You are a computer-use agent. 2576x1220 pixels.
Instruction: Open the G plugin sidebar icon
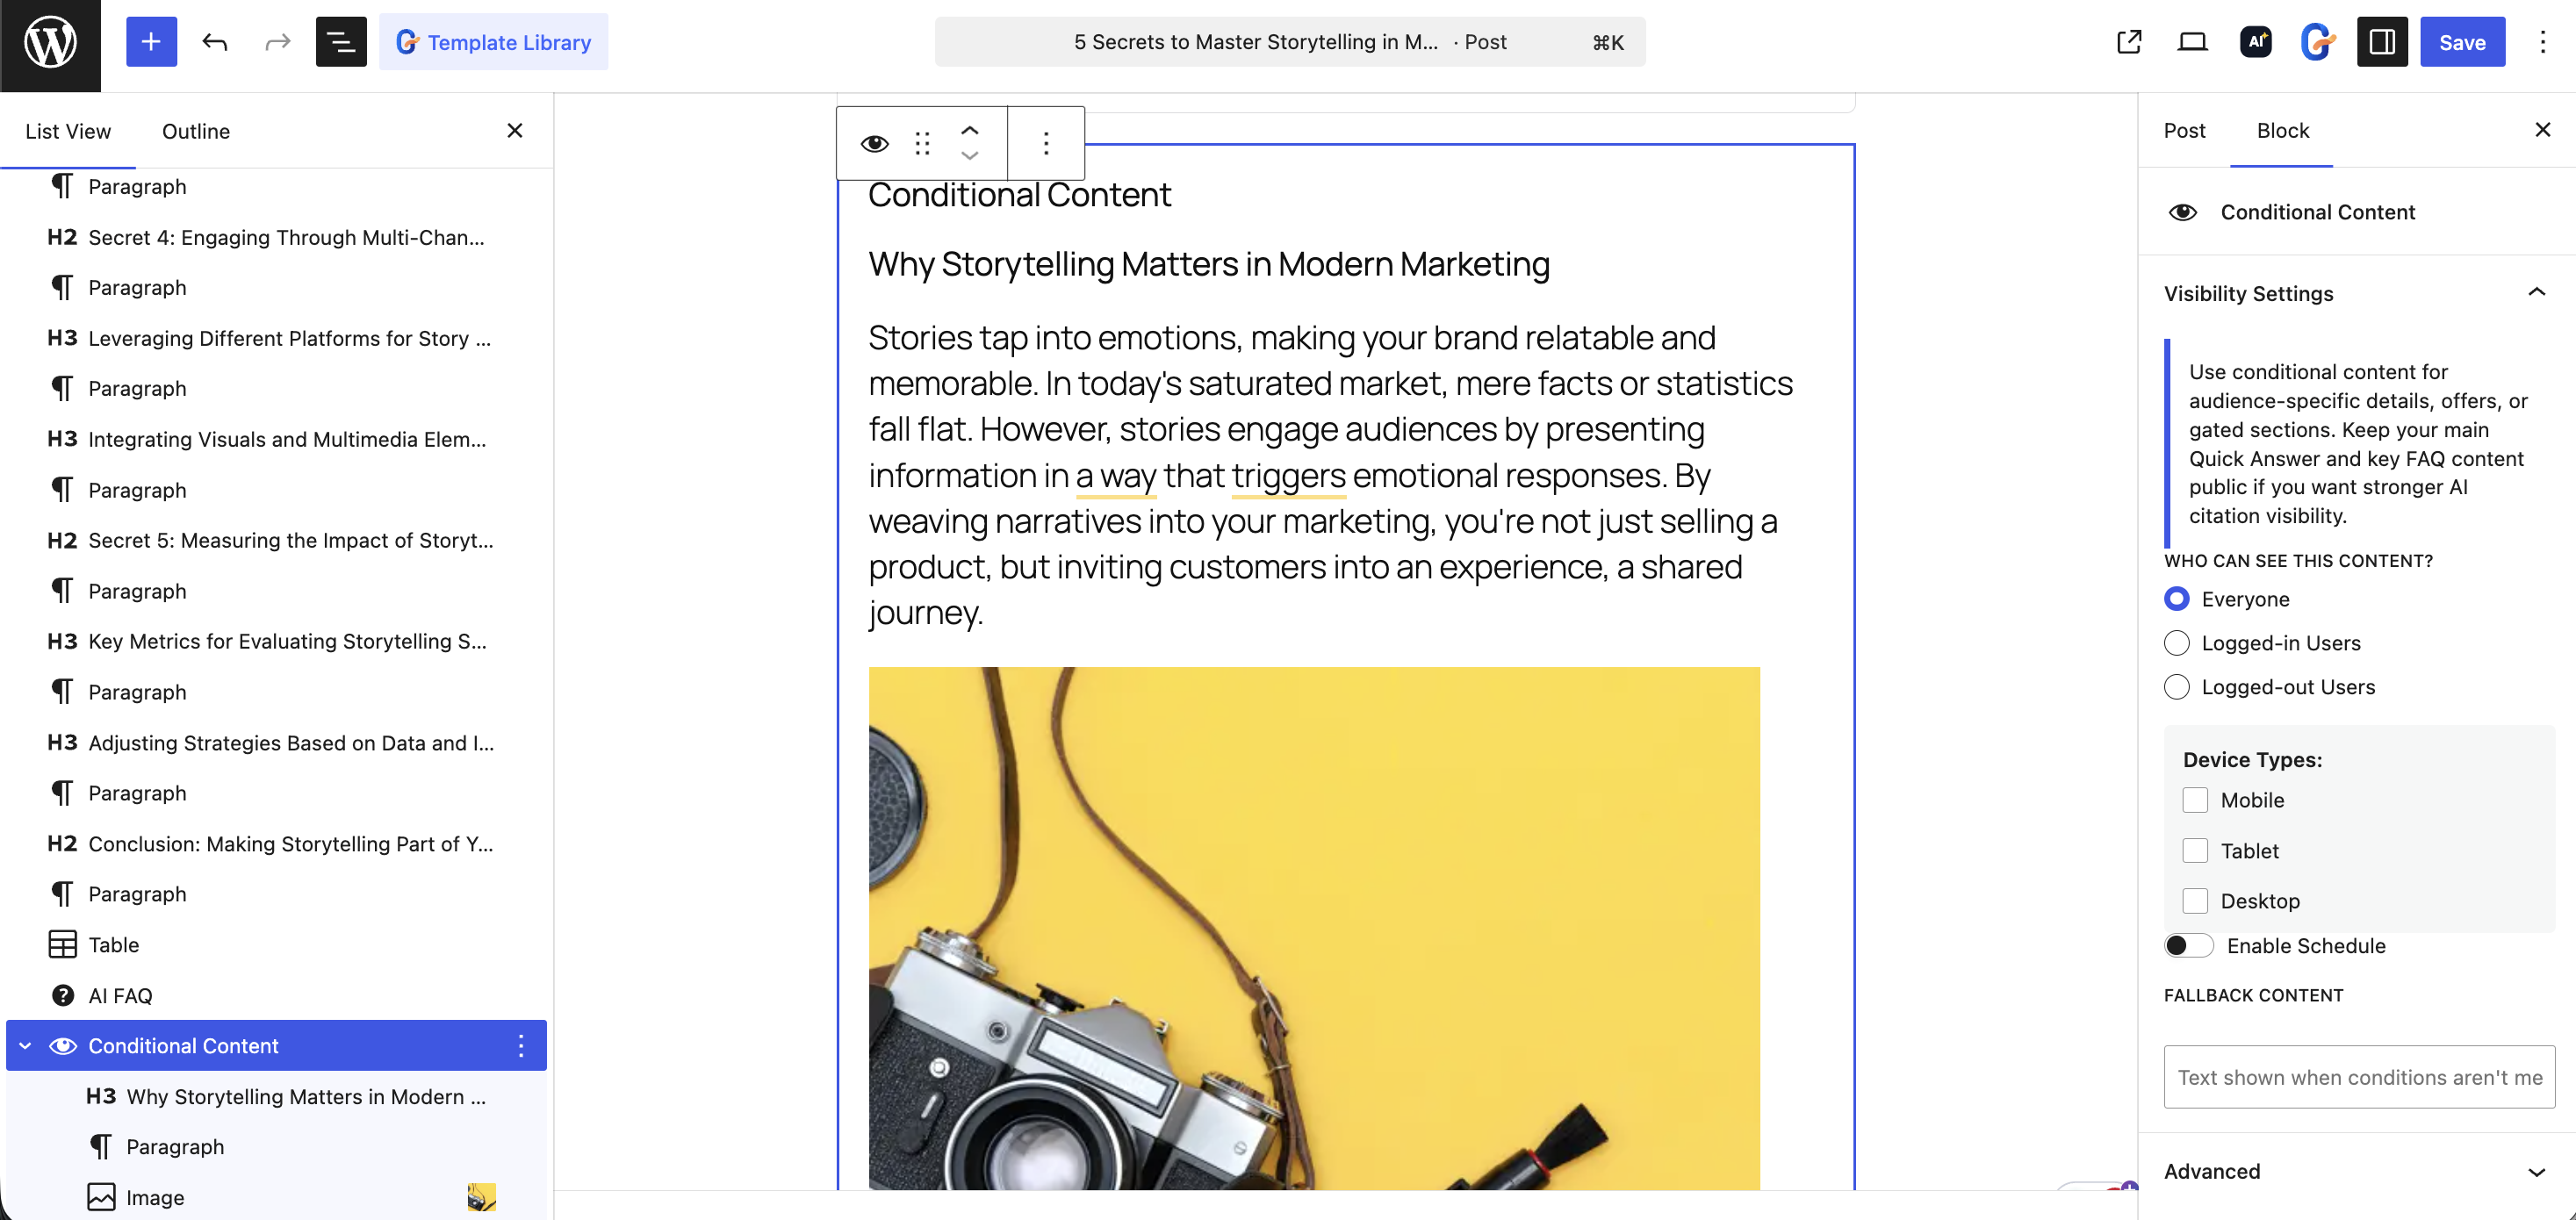2318,42
